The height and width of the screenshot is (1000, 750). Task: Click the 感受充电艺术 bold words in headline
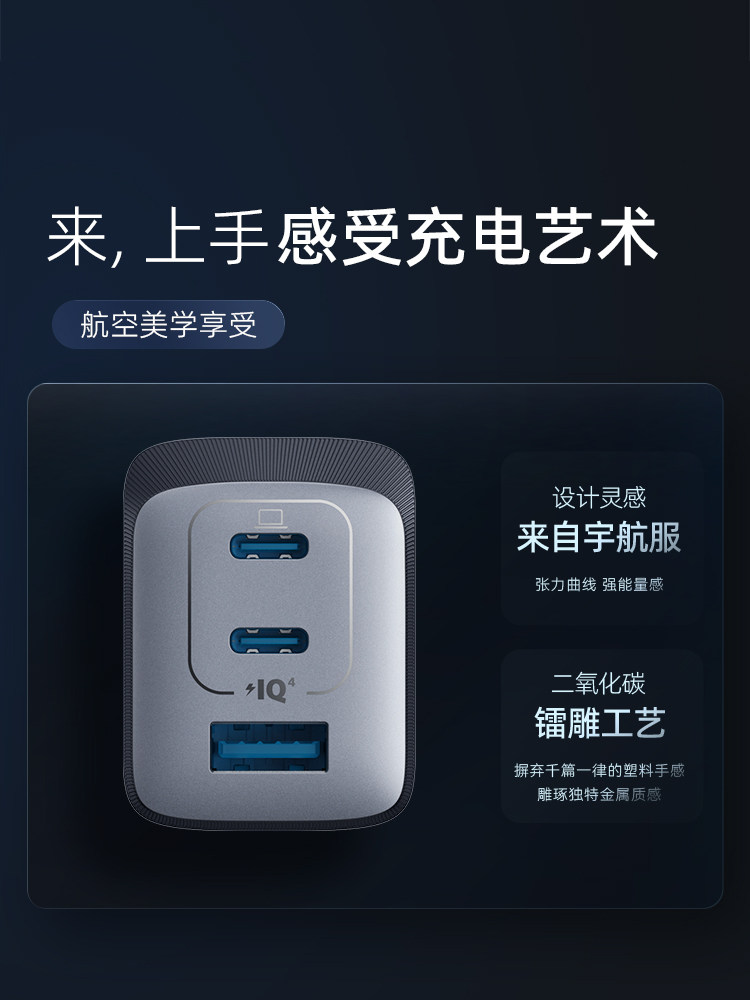pyautogui.click(x=467, y=238)
